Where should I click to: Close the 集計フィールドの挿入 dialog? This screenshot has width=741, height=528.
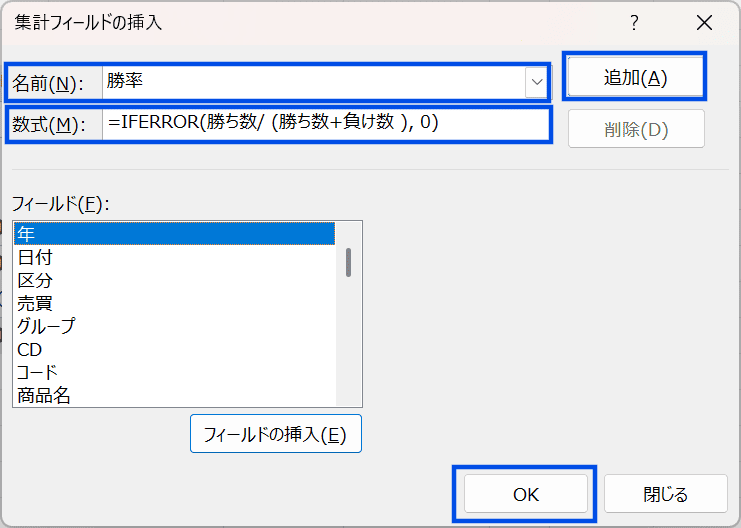(x=704, y=23)
